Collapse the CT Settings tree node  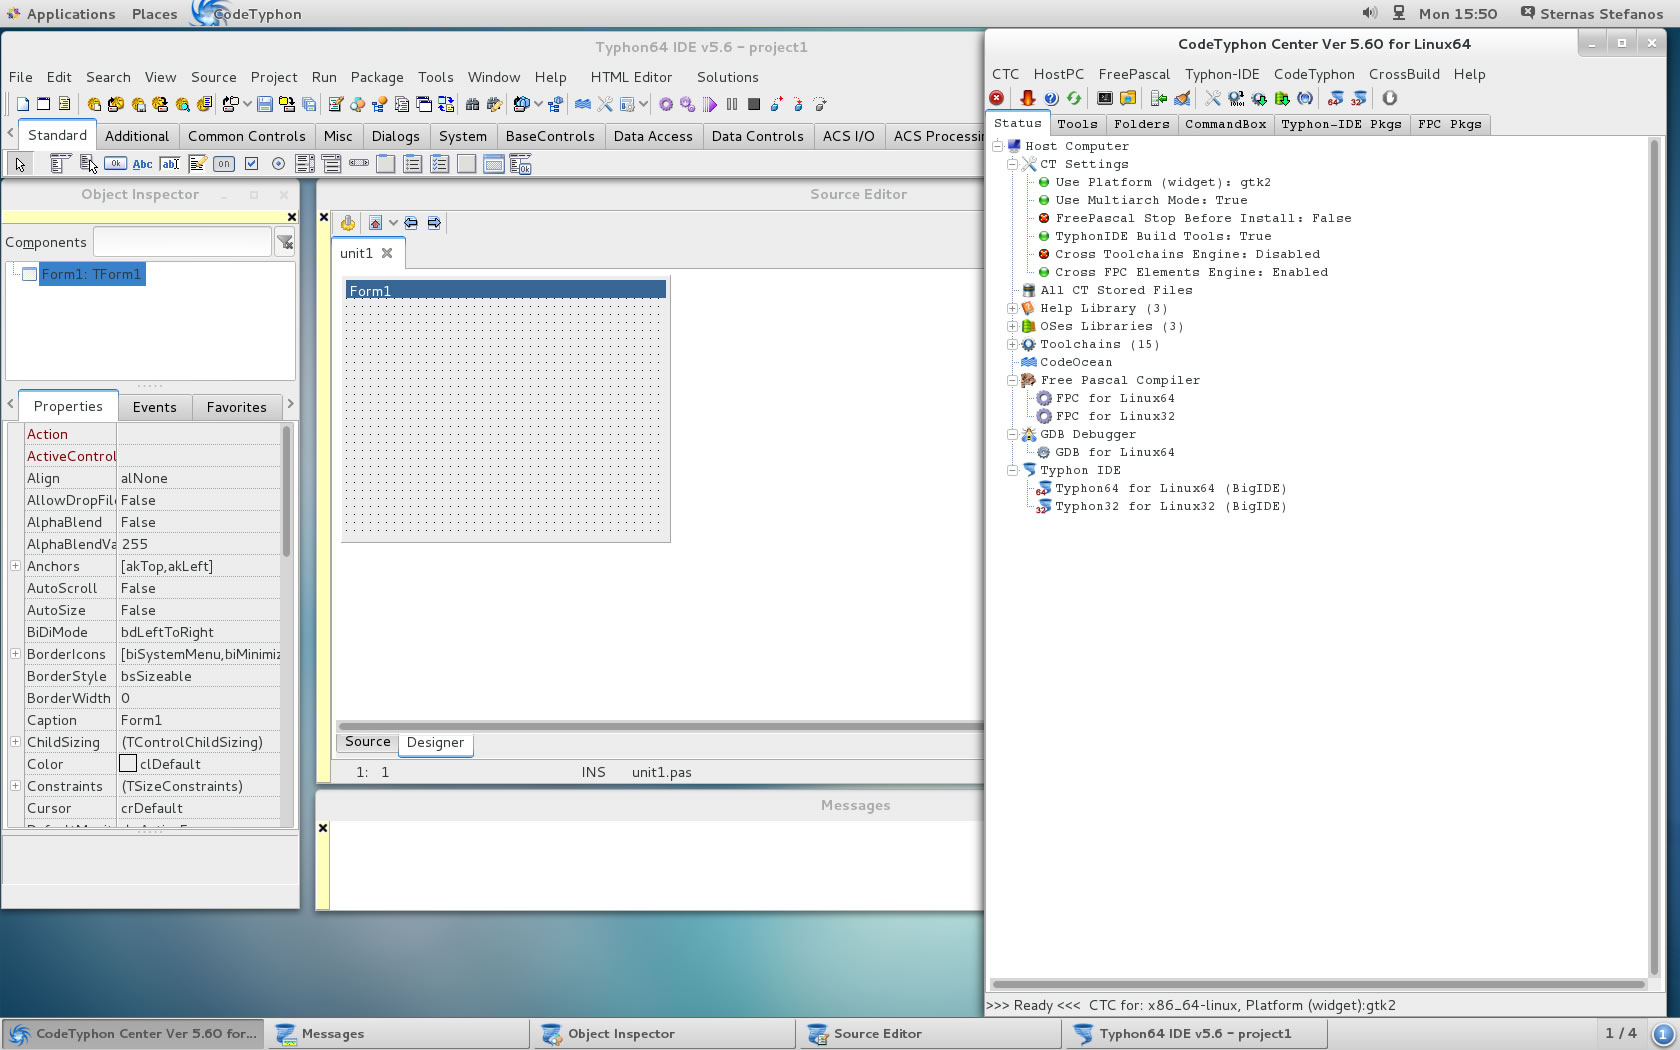(1012, 164)
